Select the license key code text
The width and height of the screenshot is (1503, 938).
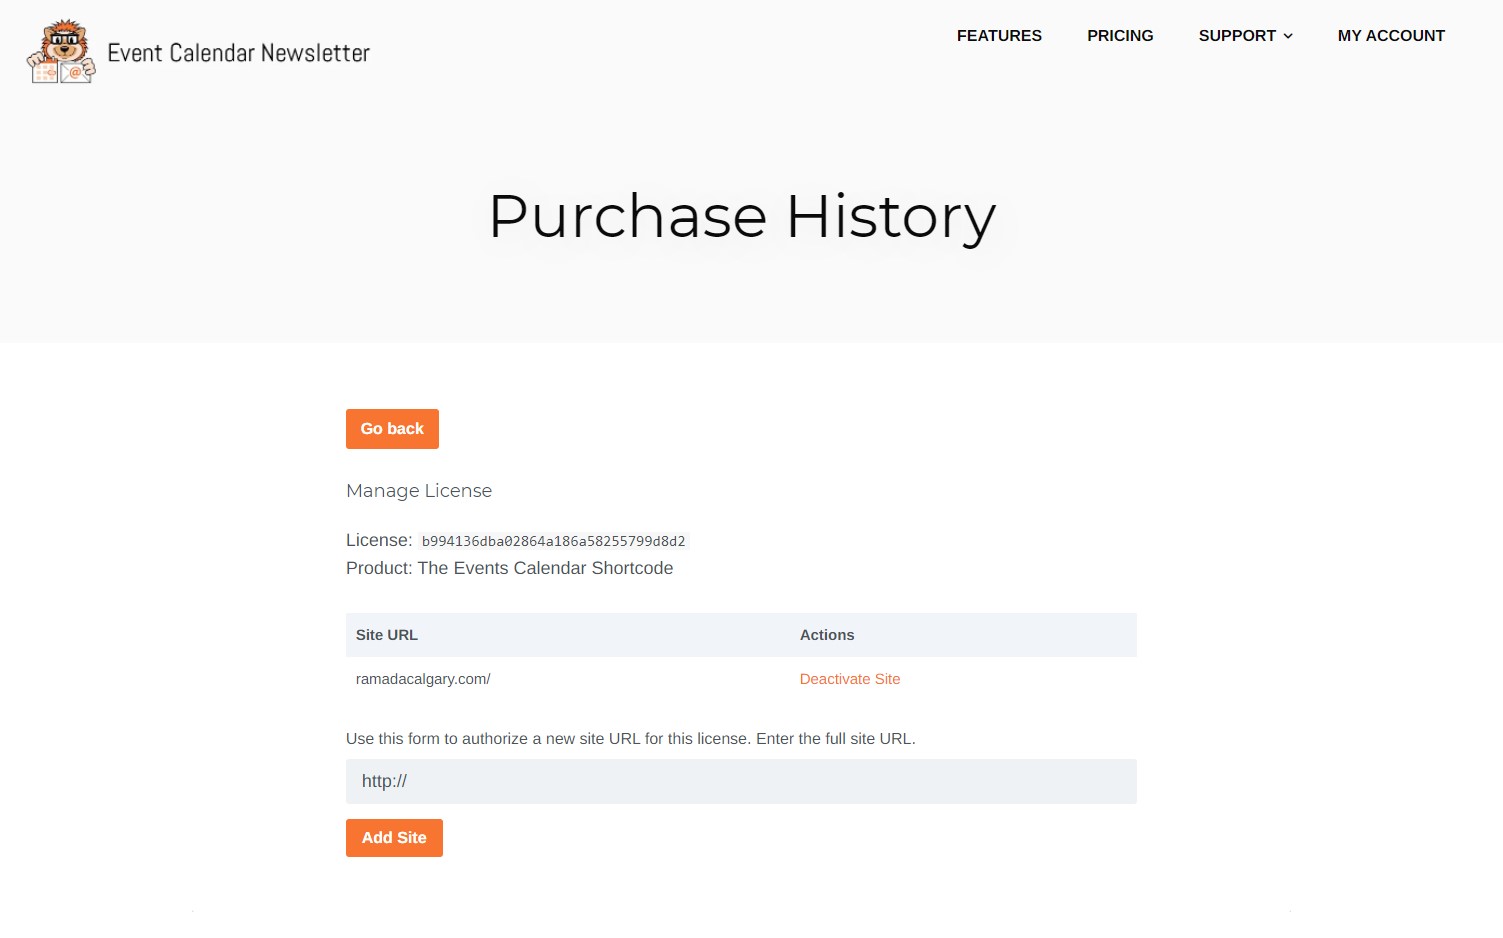553,541
